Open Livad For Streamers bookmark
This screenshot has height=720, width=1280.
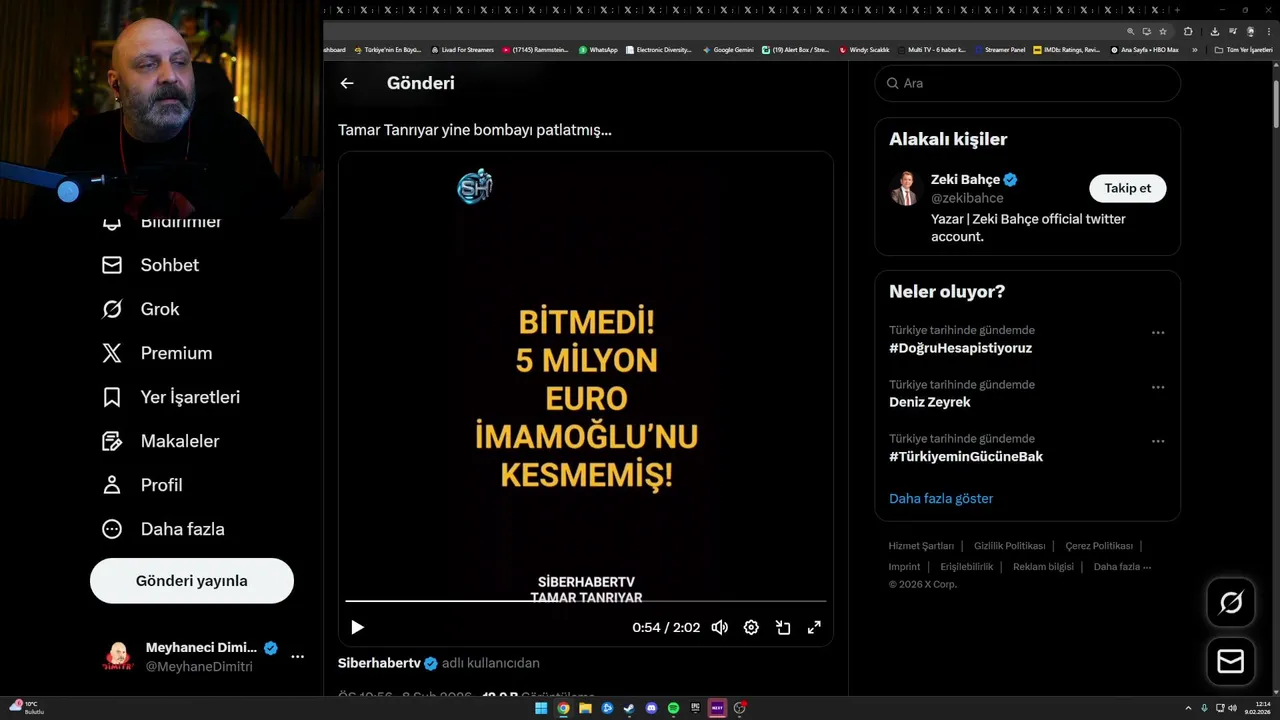(463, 49)
